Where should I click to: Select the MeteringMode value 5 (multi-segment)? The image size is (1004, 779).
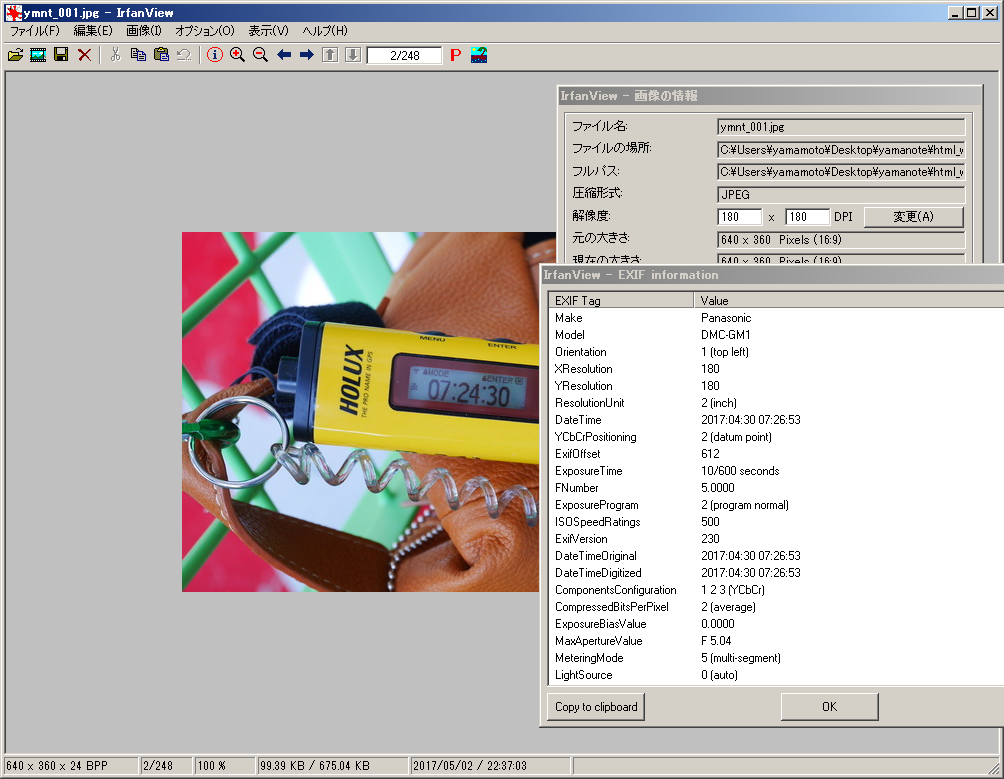point(741,658)
